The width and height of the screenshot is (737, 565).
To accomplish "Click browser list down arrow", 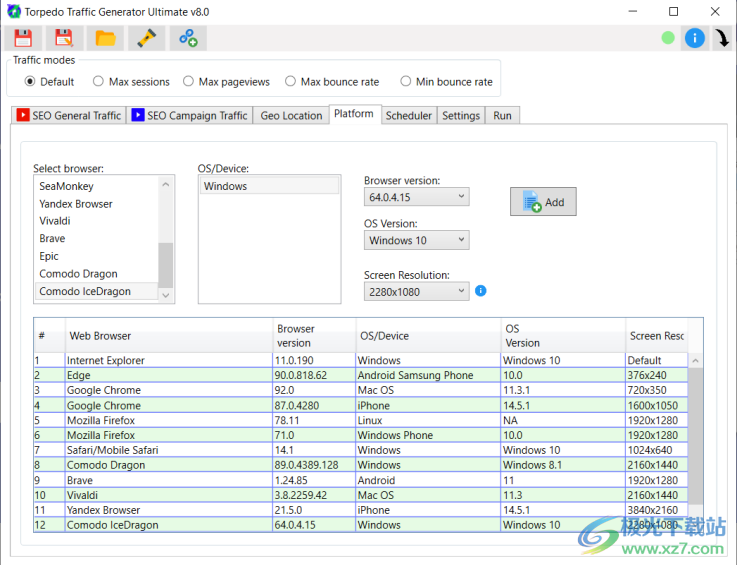I will click(x=165, y=295).
